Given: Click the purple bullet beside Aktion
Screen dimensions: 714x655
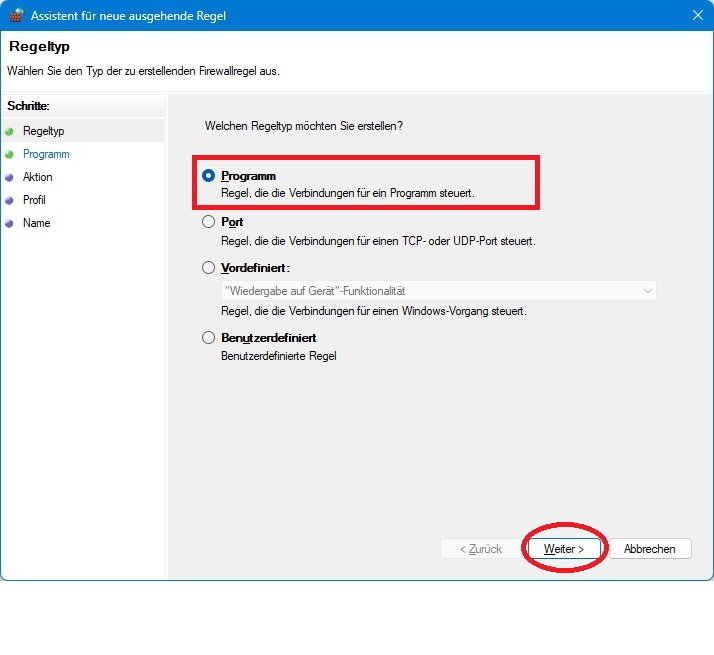Looking at the screenshot, I should coord(9,178).
